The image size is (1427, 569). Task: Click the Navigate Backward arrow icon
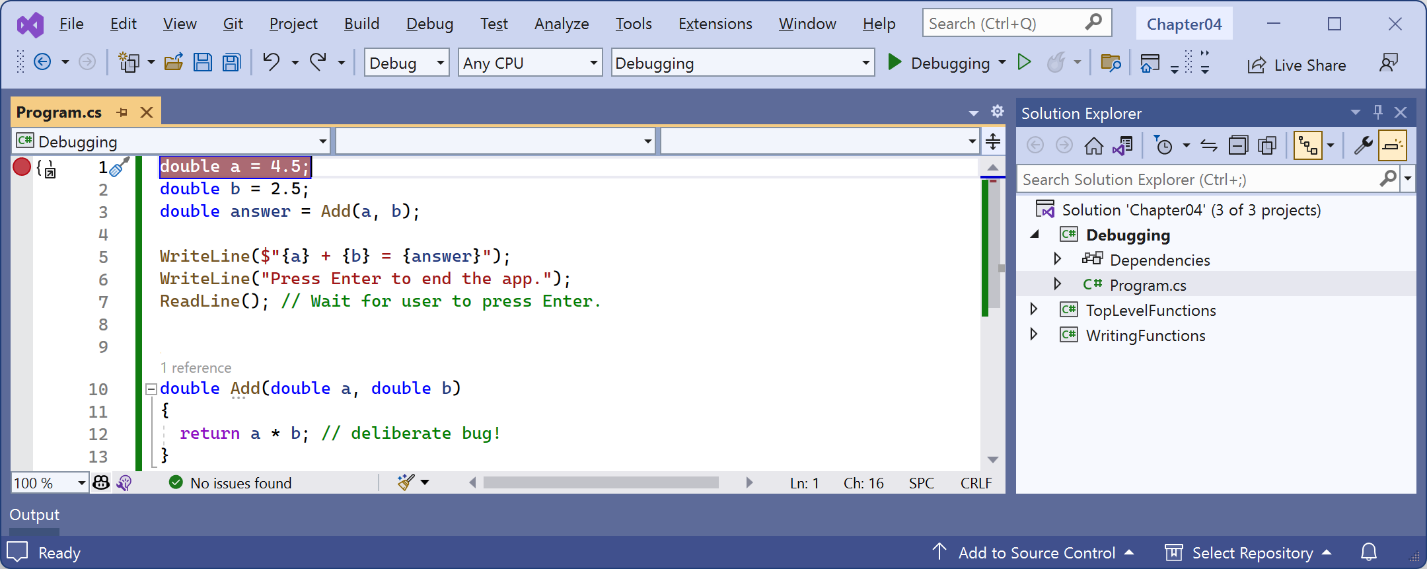[x=42, y=62]
